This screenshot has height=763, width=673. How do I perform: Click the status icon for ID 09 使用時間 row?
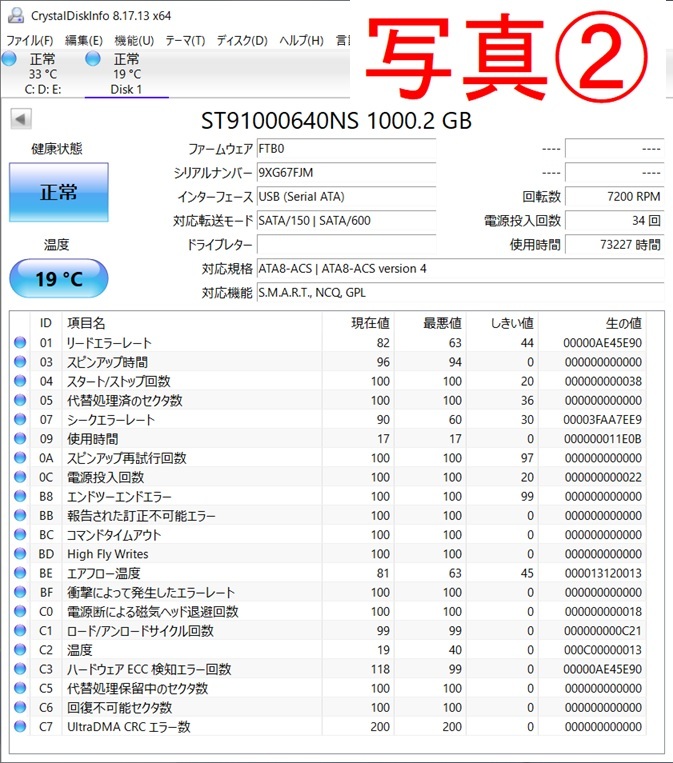pos(20,438)
